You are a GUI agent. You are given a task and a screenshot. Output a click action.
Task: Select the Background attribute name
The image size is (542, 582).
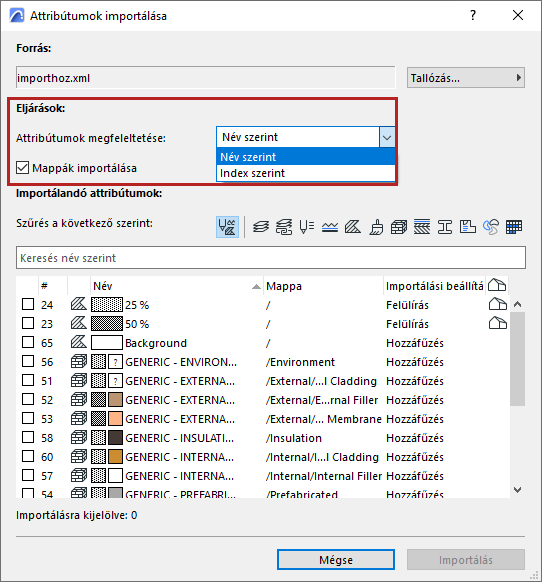point(156,343)
